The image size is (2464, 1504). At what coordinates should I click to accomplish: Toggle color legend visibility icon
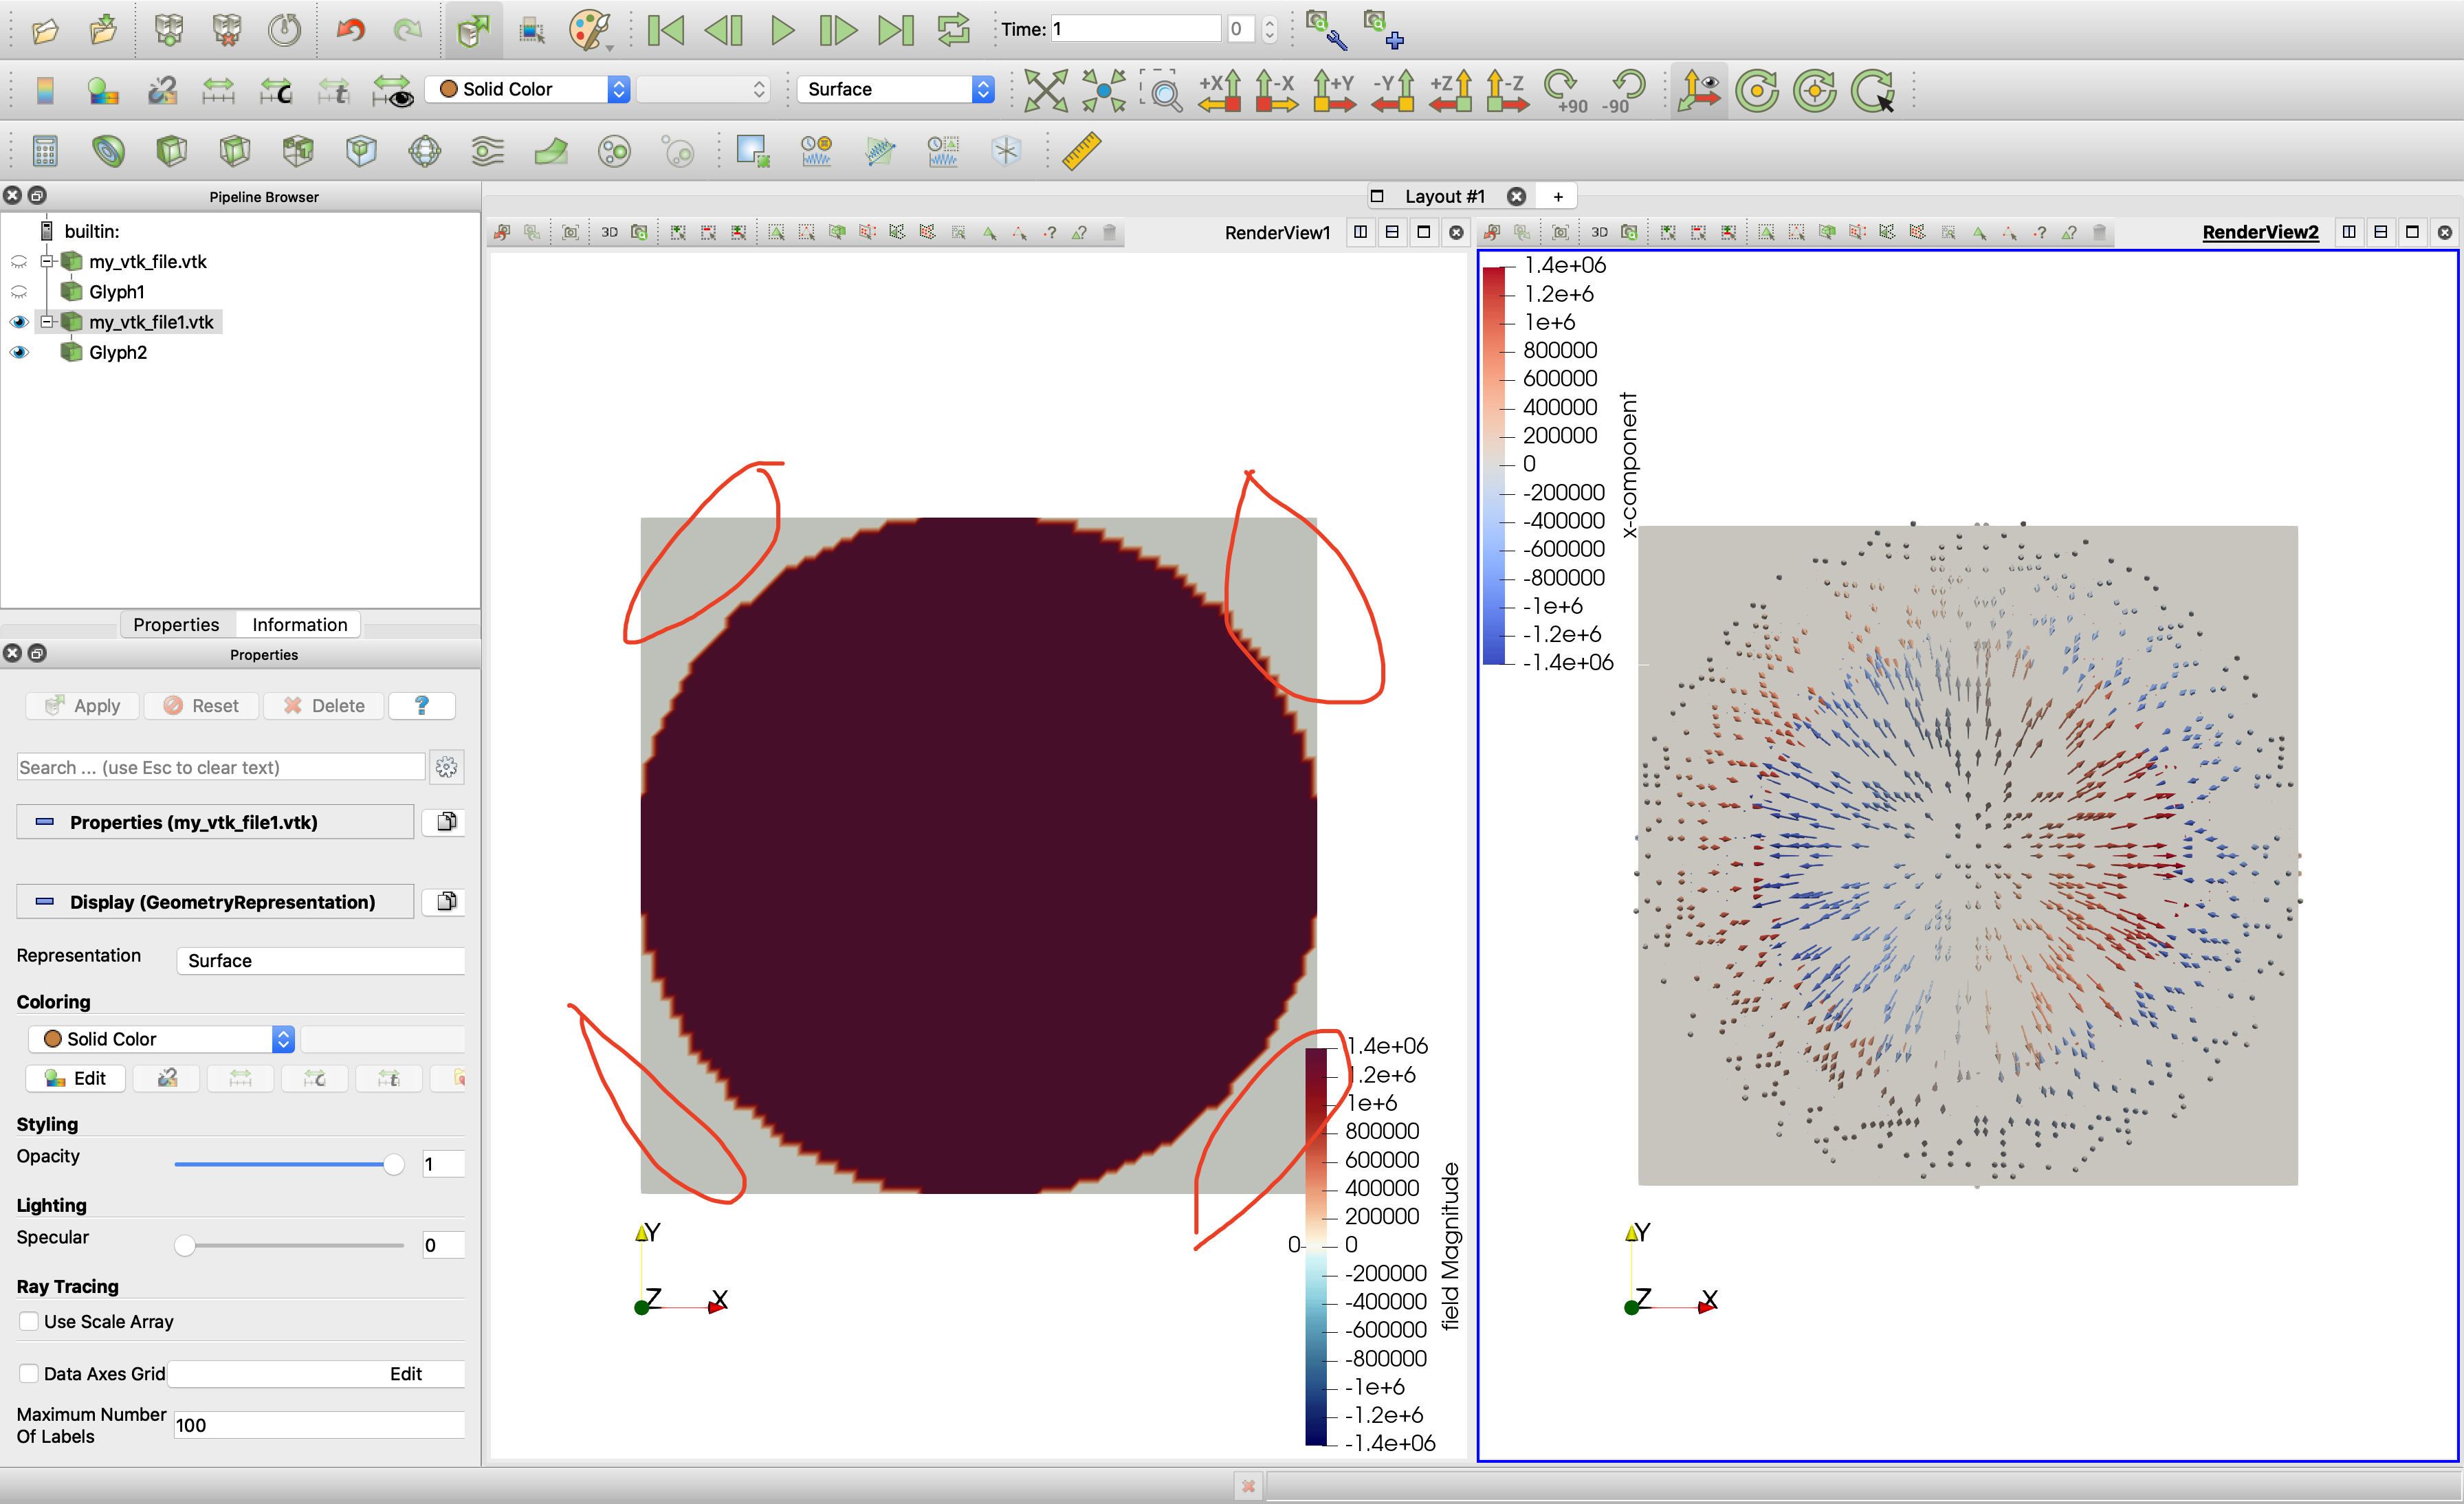point(44,90)
